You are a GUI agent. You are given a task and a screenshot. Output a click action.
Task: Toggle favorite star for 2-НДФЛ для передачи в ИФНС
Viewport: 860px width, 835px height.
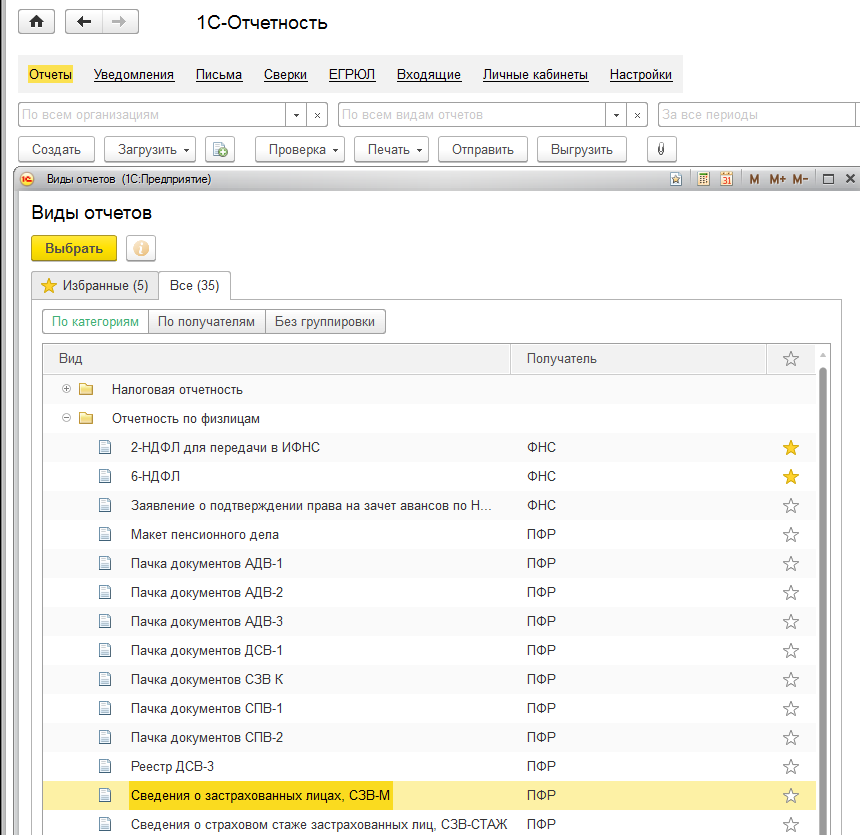click(791, 448)
